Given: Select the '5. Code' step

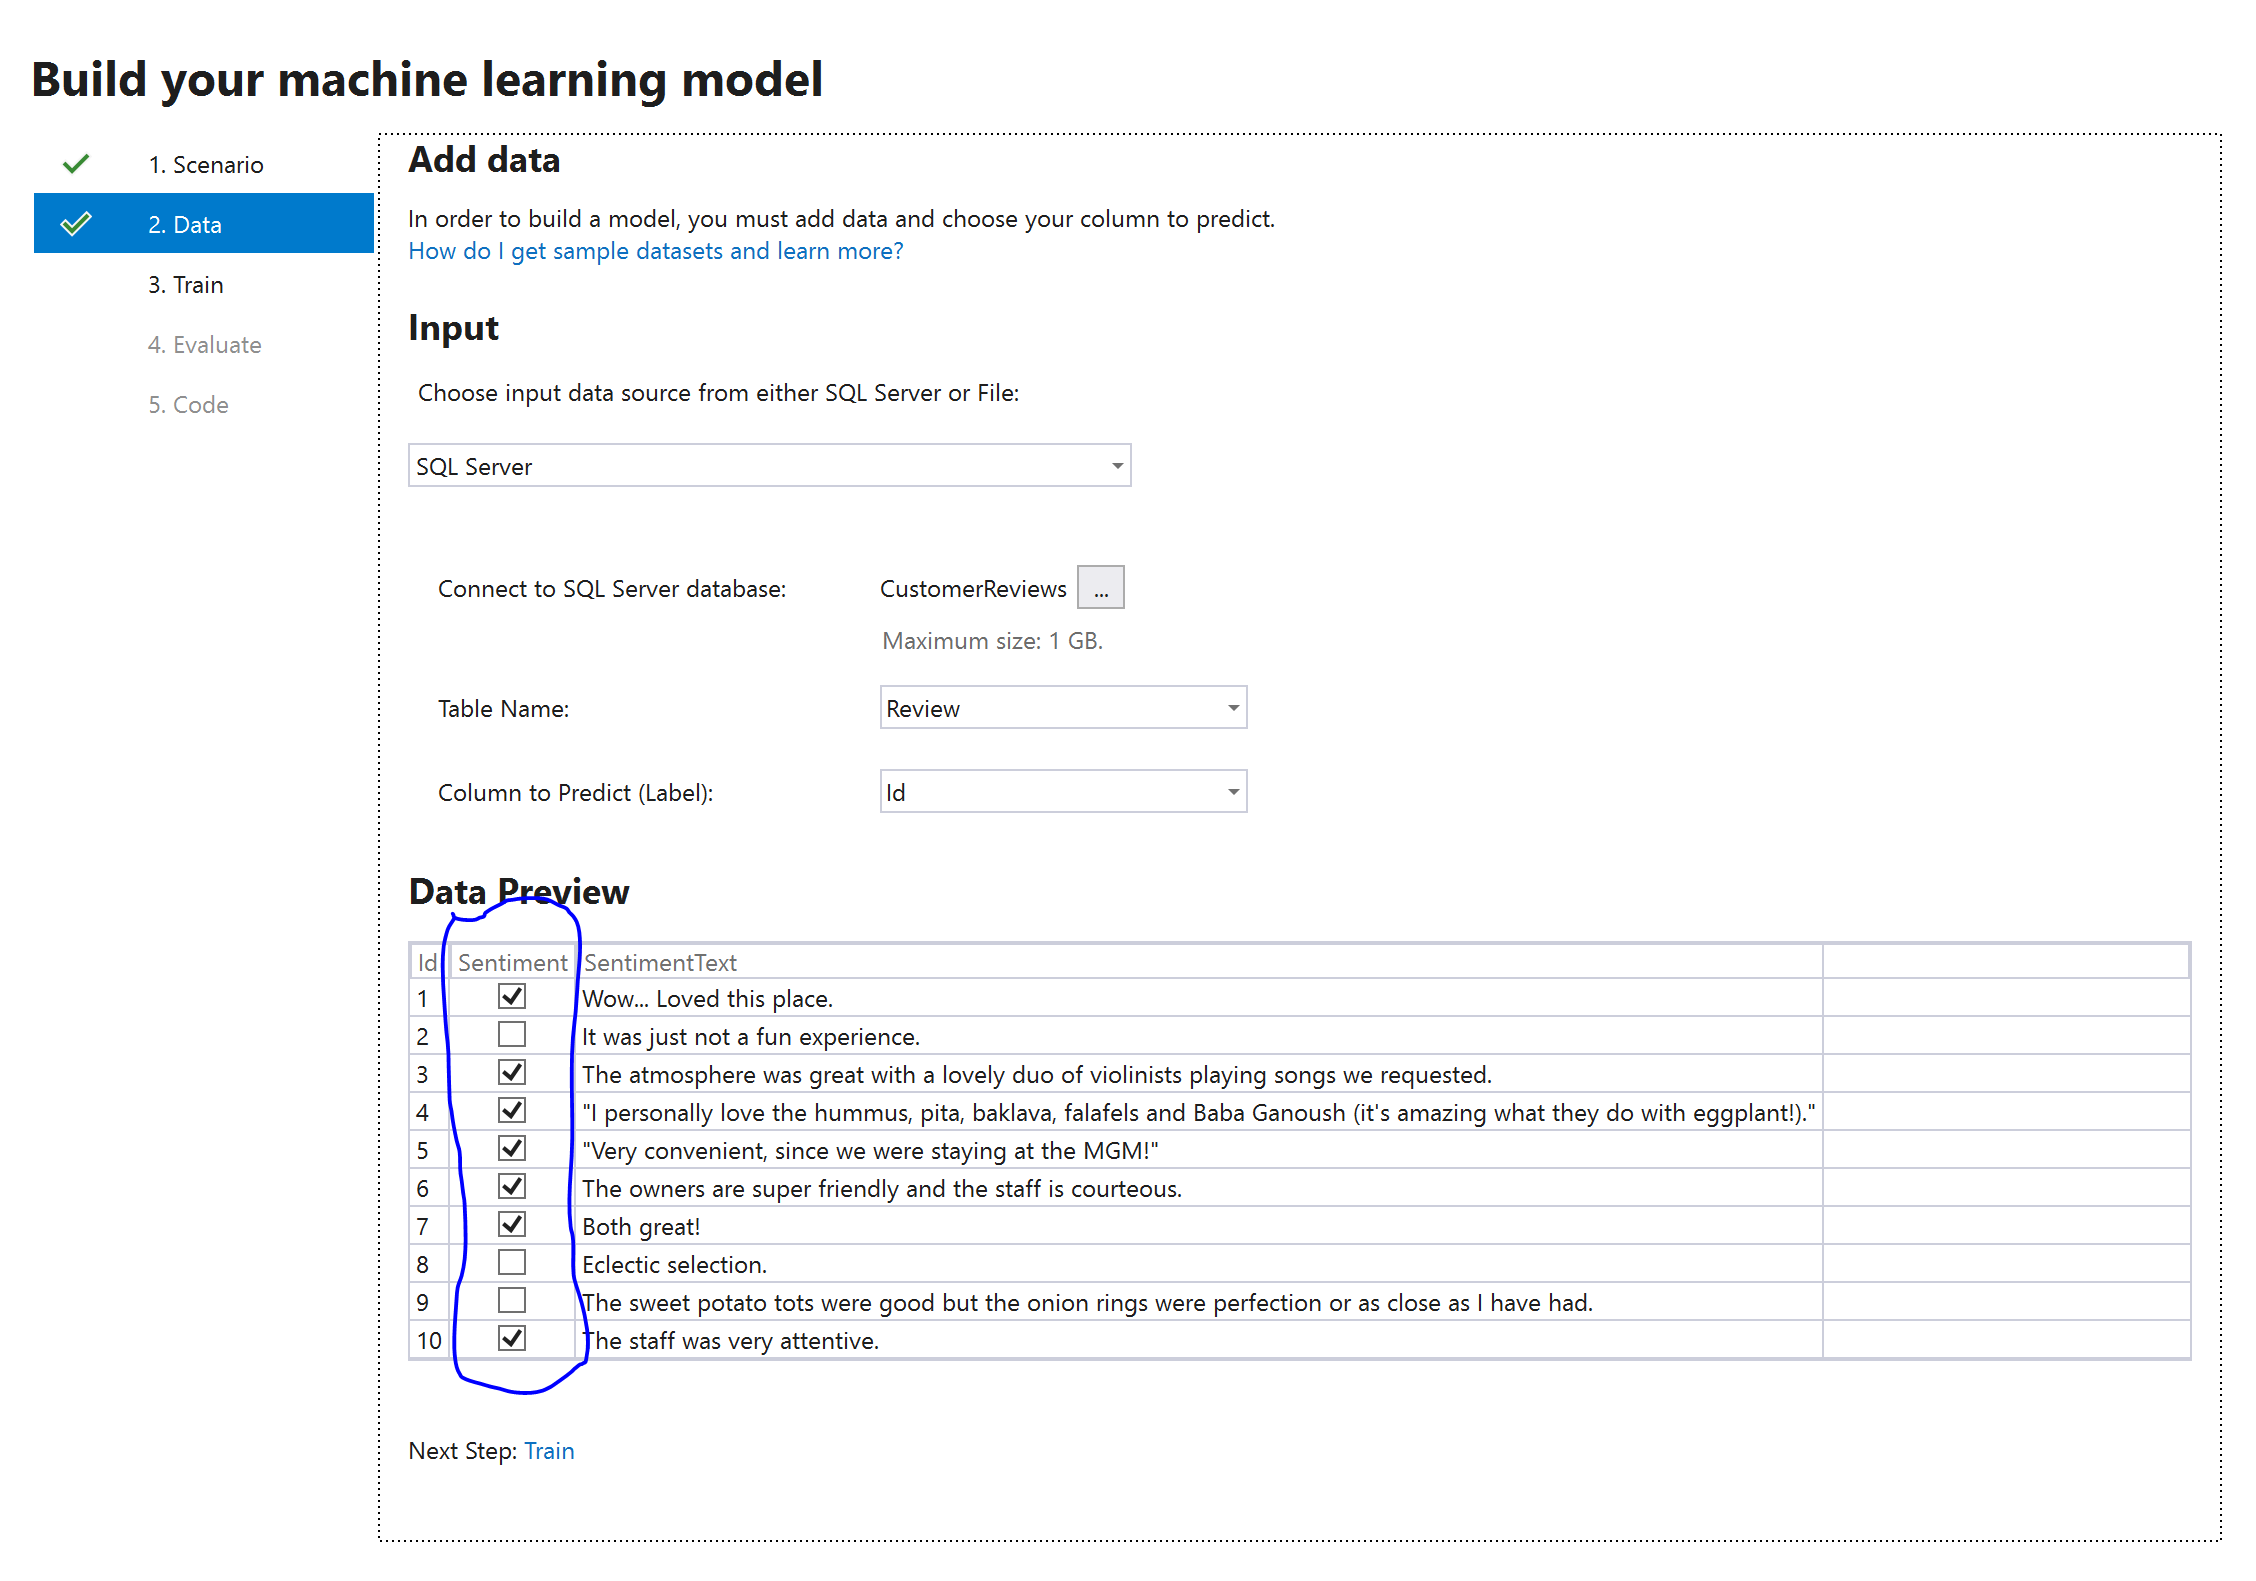Looking at the screenshot, I should pos(188,404).
